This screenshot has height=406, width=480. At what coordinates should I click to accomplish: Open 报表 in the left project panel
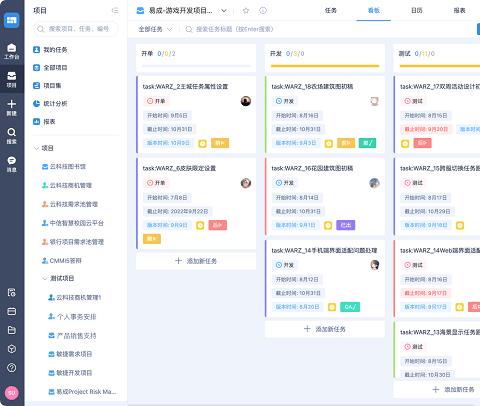pos(44,122)
